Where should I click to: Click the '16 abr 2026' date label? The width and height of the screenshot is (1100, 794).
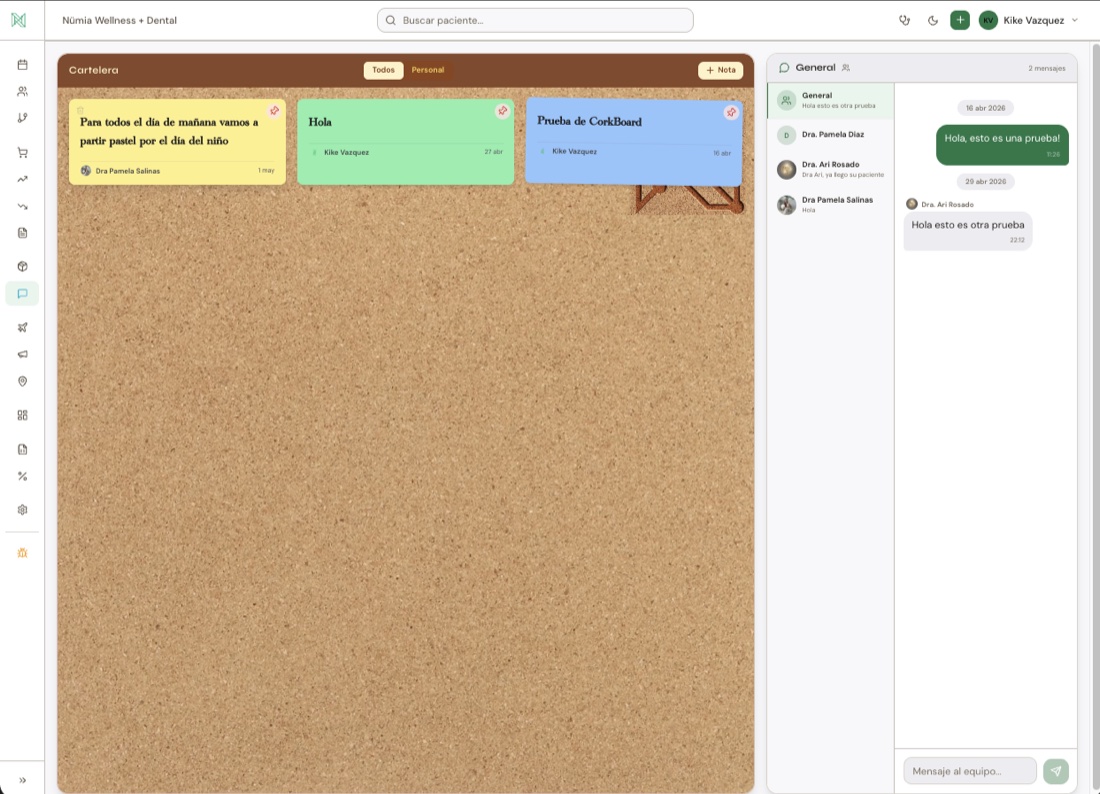[985, 108]
